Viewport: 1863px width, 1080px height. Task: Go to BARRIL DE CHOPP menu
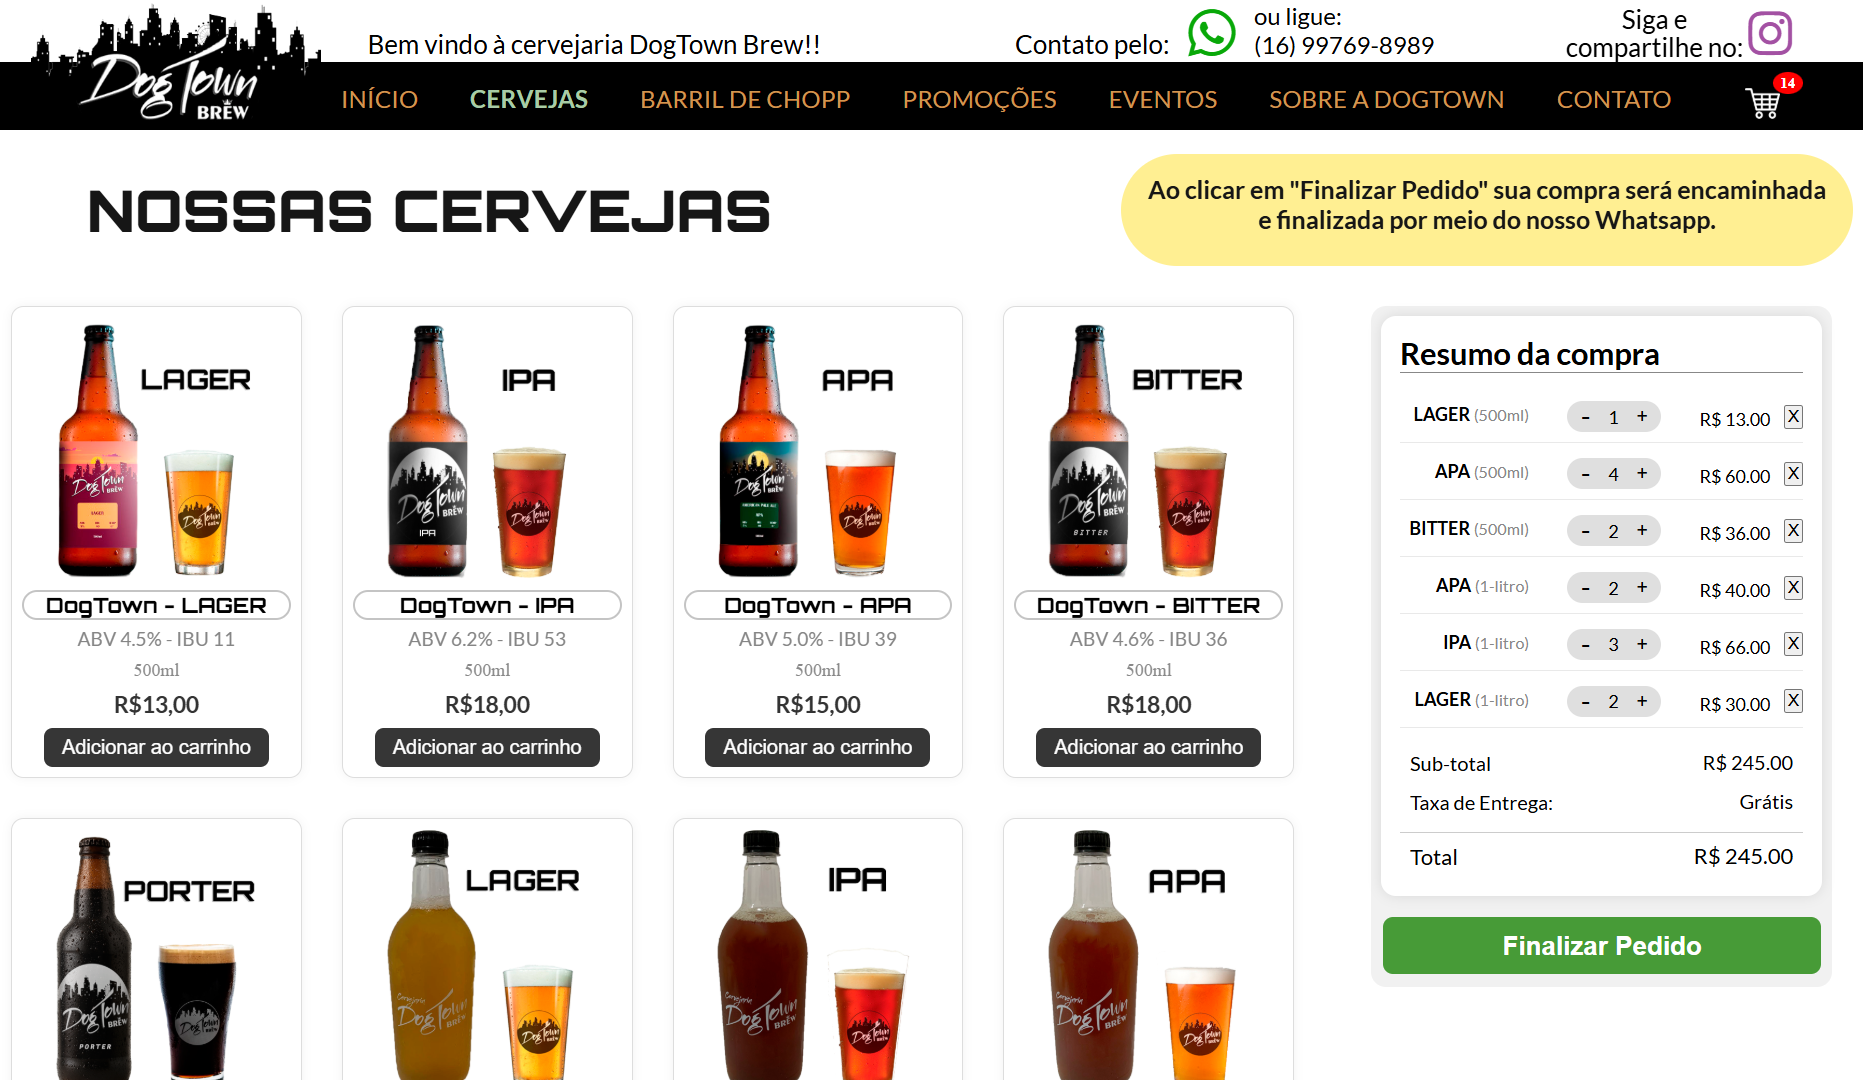[745, 100]
